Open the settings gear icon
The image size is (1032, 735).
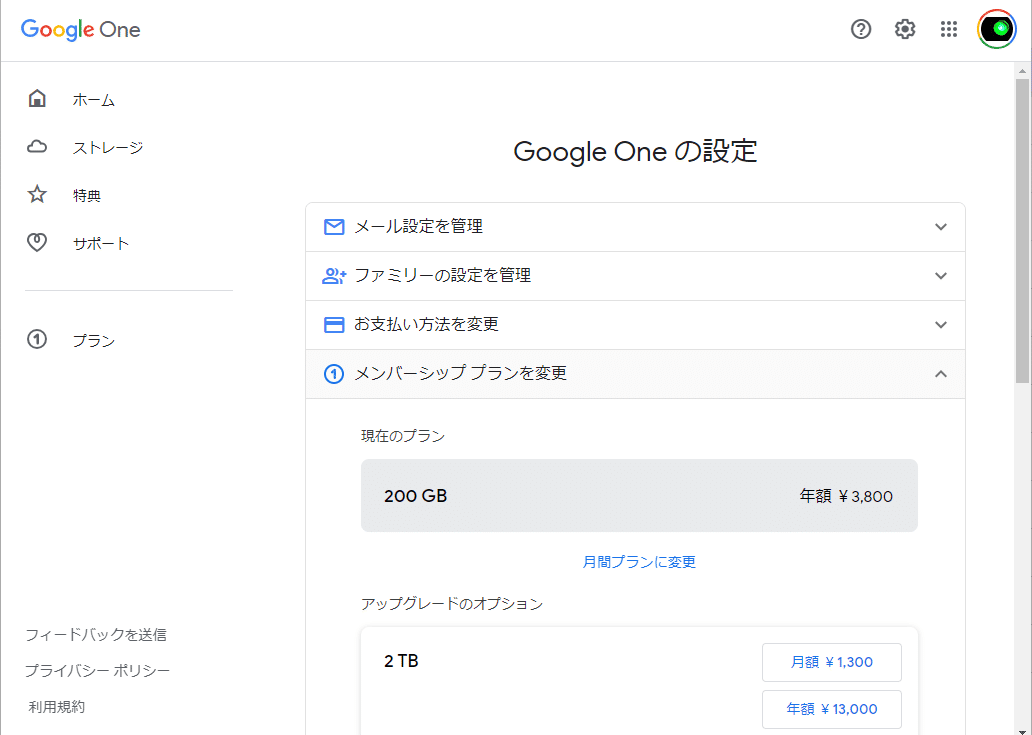(905, 30)
